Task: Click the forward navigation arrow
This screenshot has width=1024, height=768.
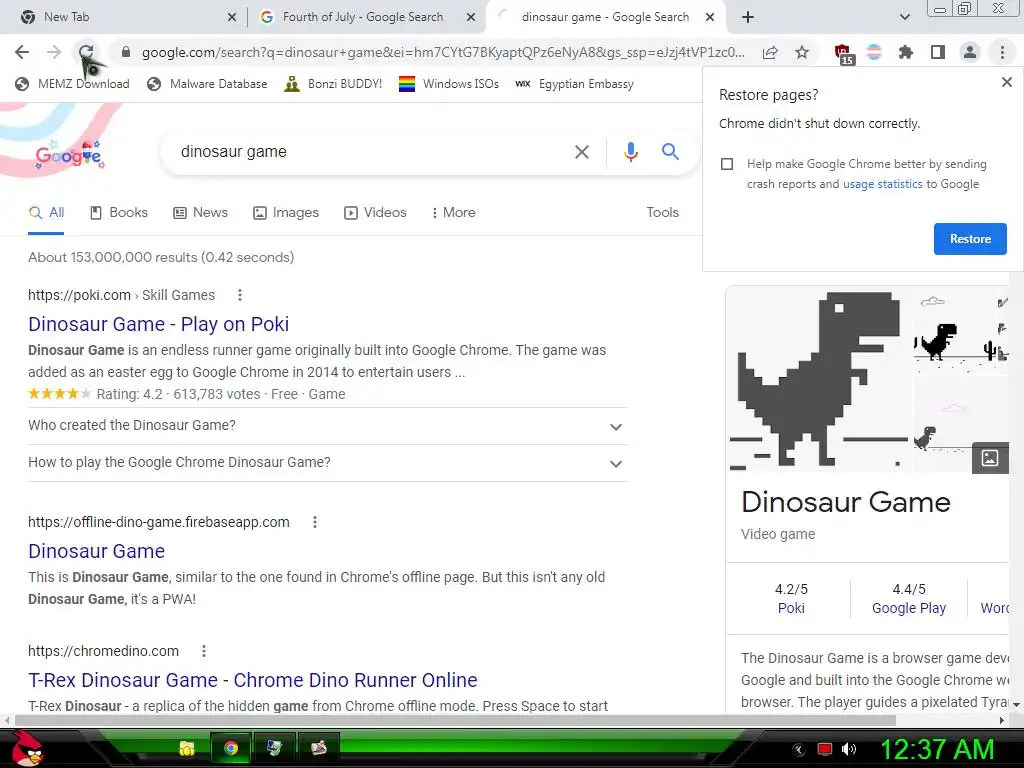Action: 54,52
